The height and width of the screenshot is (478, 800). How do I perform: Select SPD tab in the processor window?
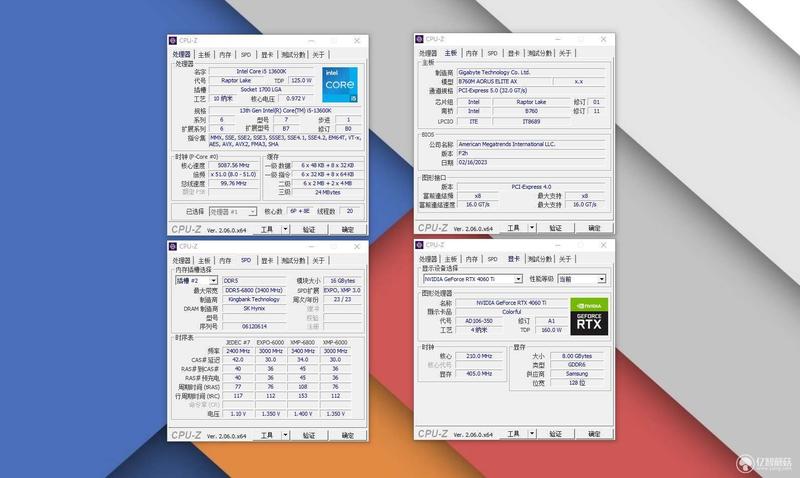(246, 55)
